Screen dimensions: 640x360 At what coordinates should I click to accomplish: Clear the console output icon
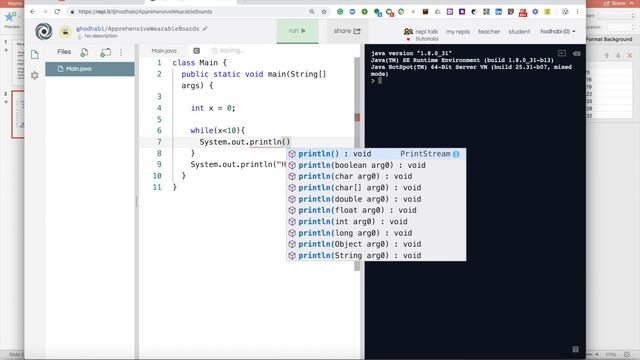[576, 53]
